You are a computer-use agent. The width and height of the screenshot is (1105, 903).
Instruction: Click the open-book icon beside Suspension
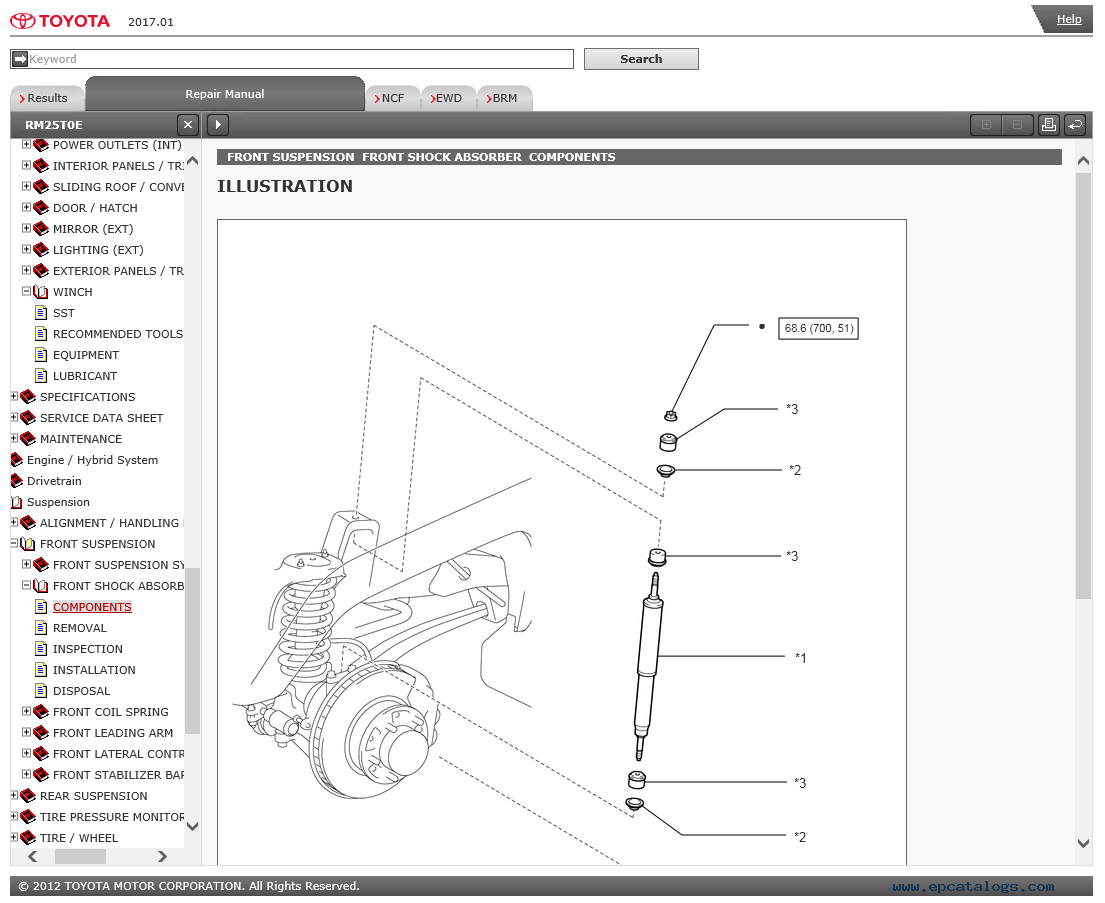17,503
